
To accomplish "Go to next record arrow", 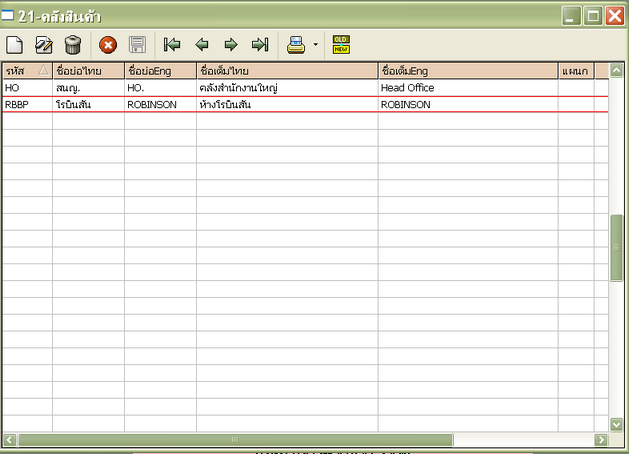I will (230, 45).
